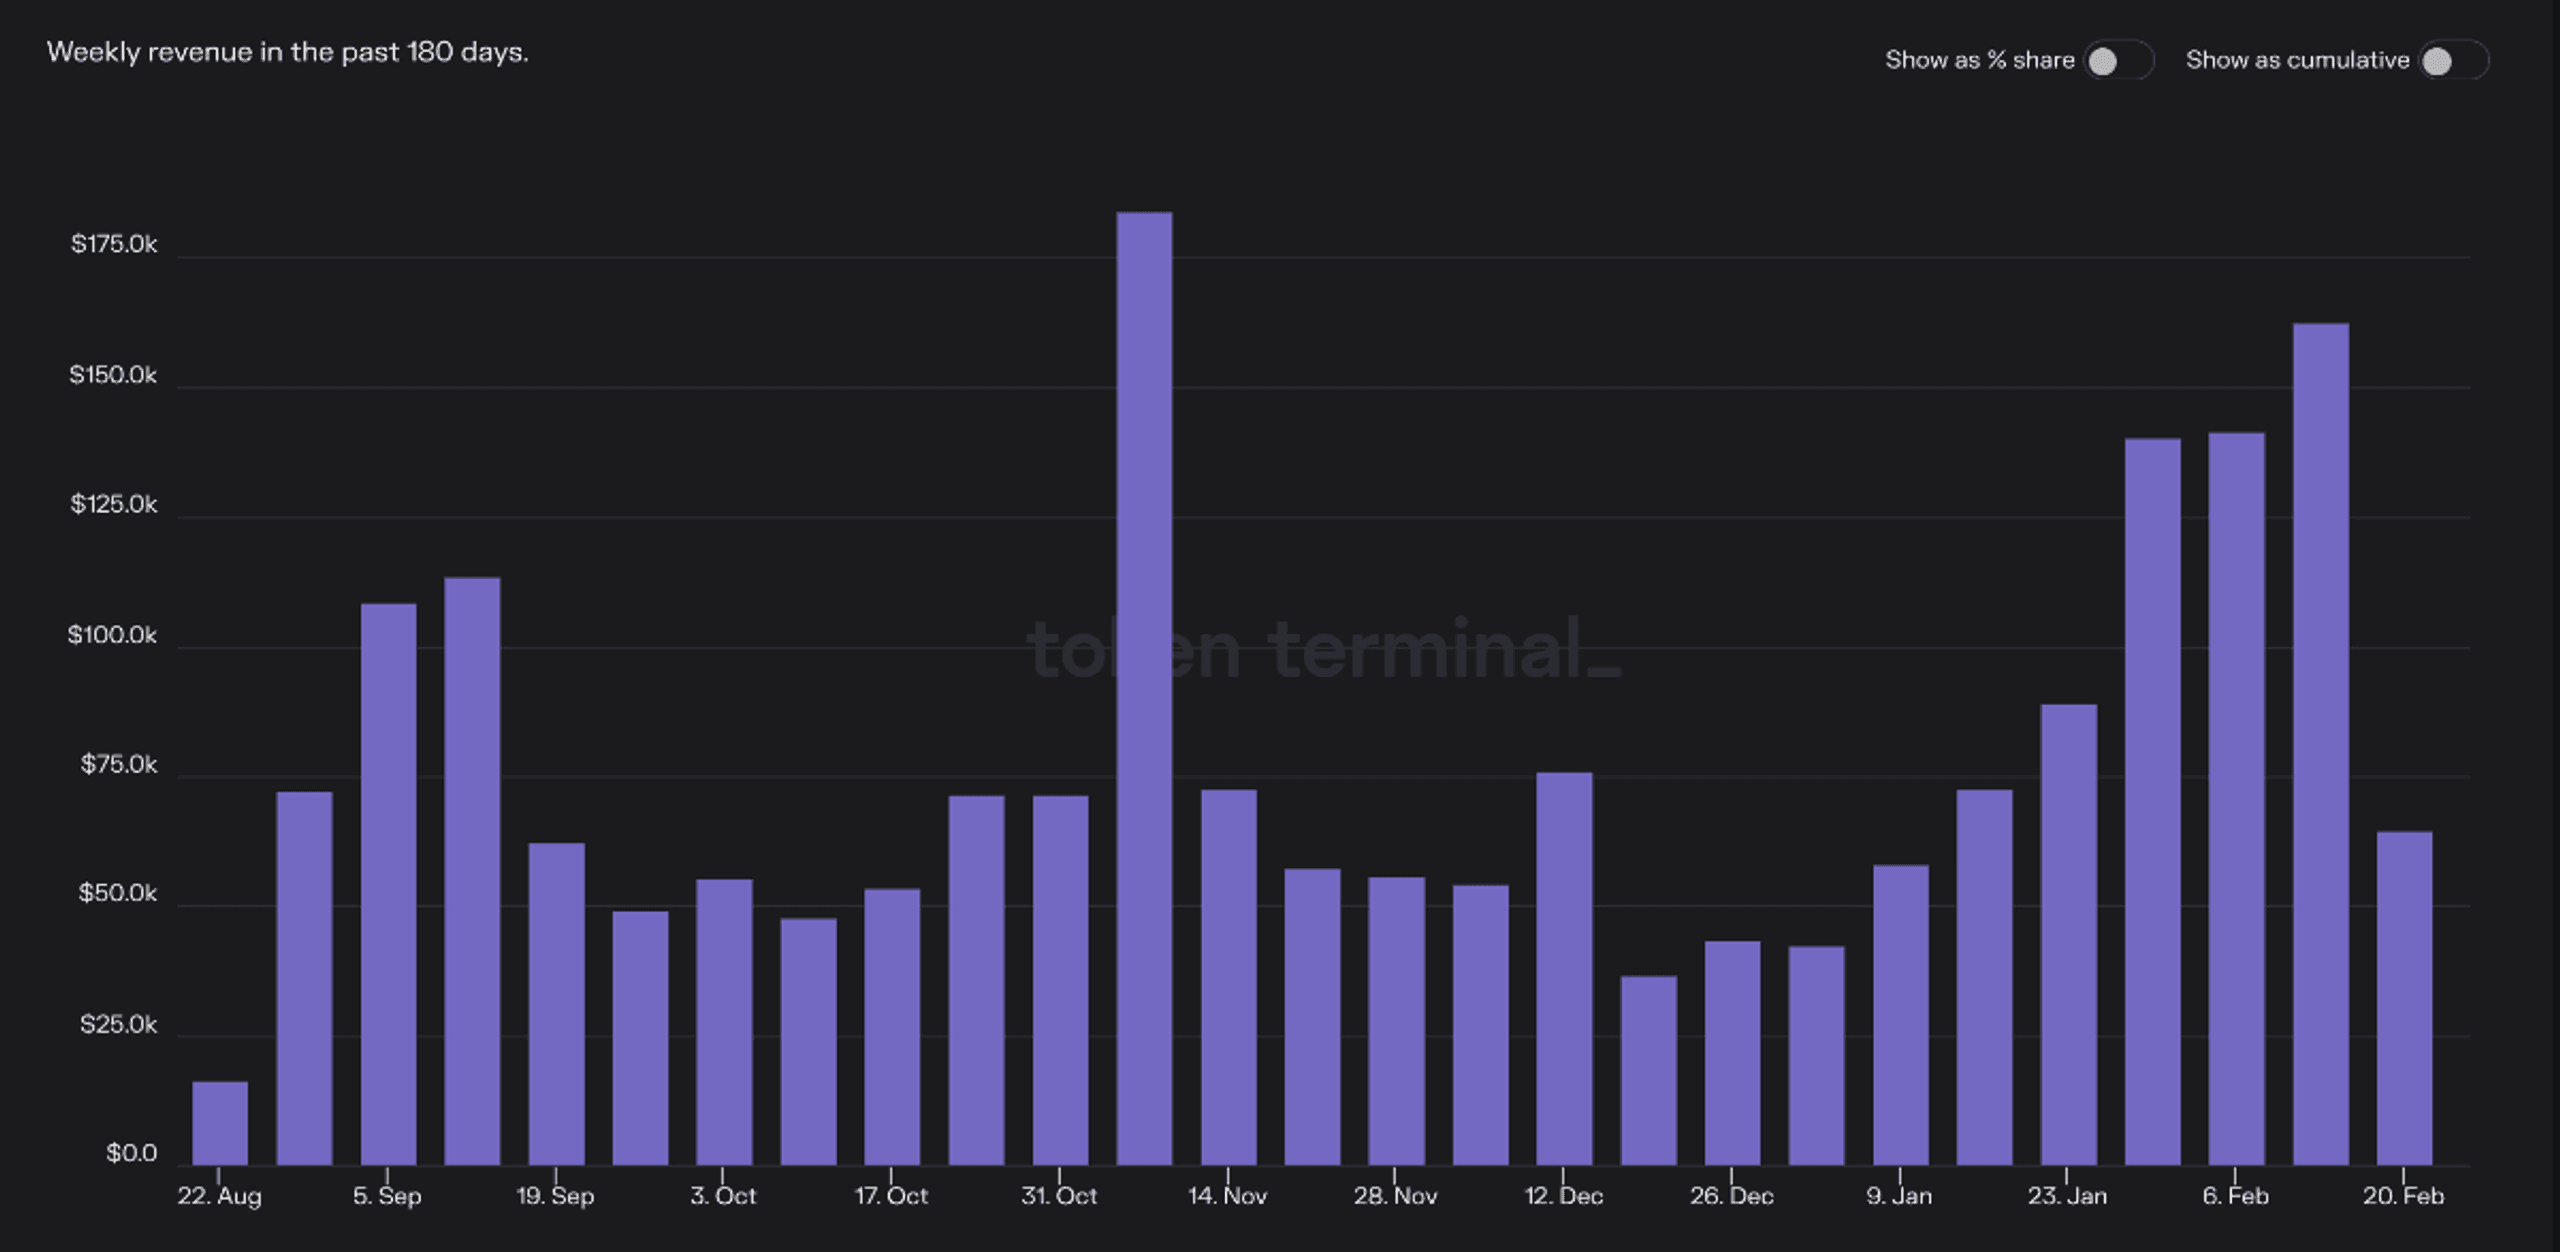Click the '$0.0' axis label
This screenshot has height=1252, width=2560.
coord(132,1153)
